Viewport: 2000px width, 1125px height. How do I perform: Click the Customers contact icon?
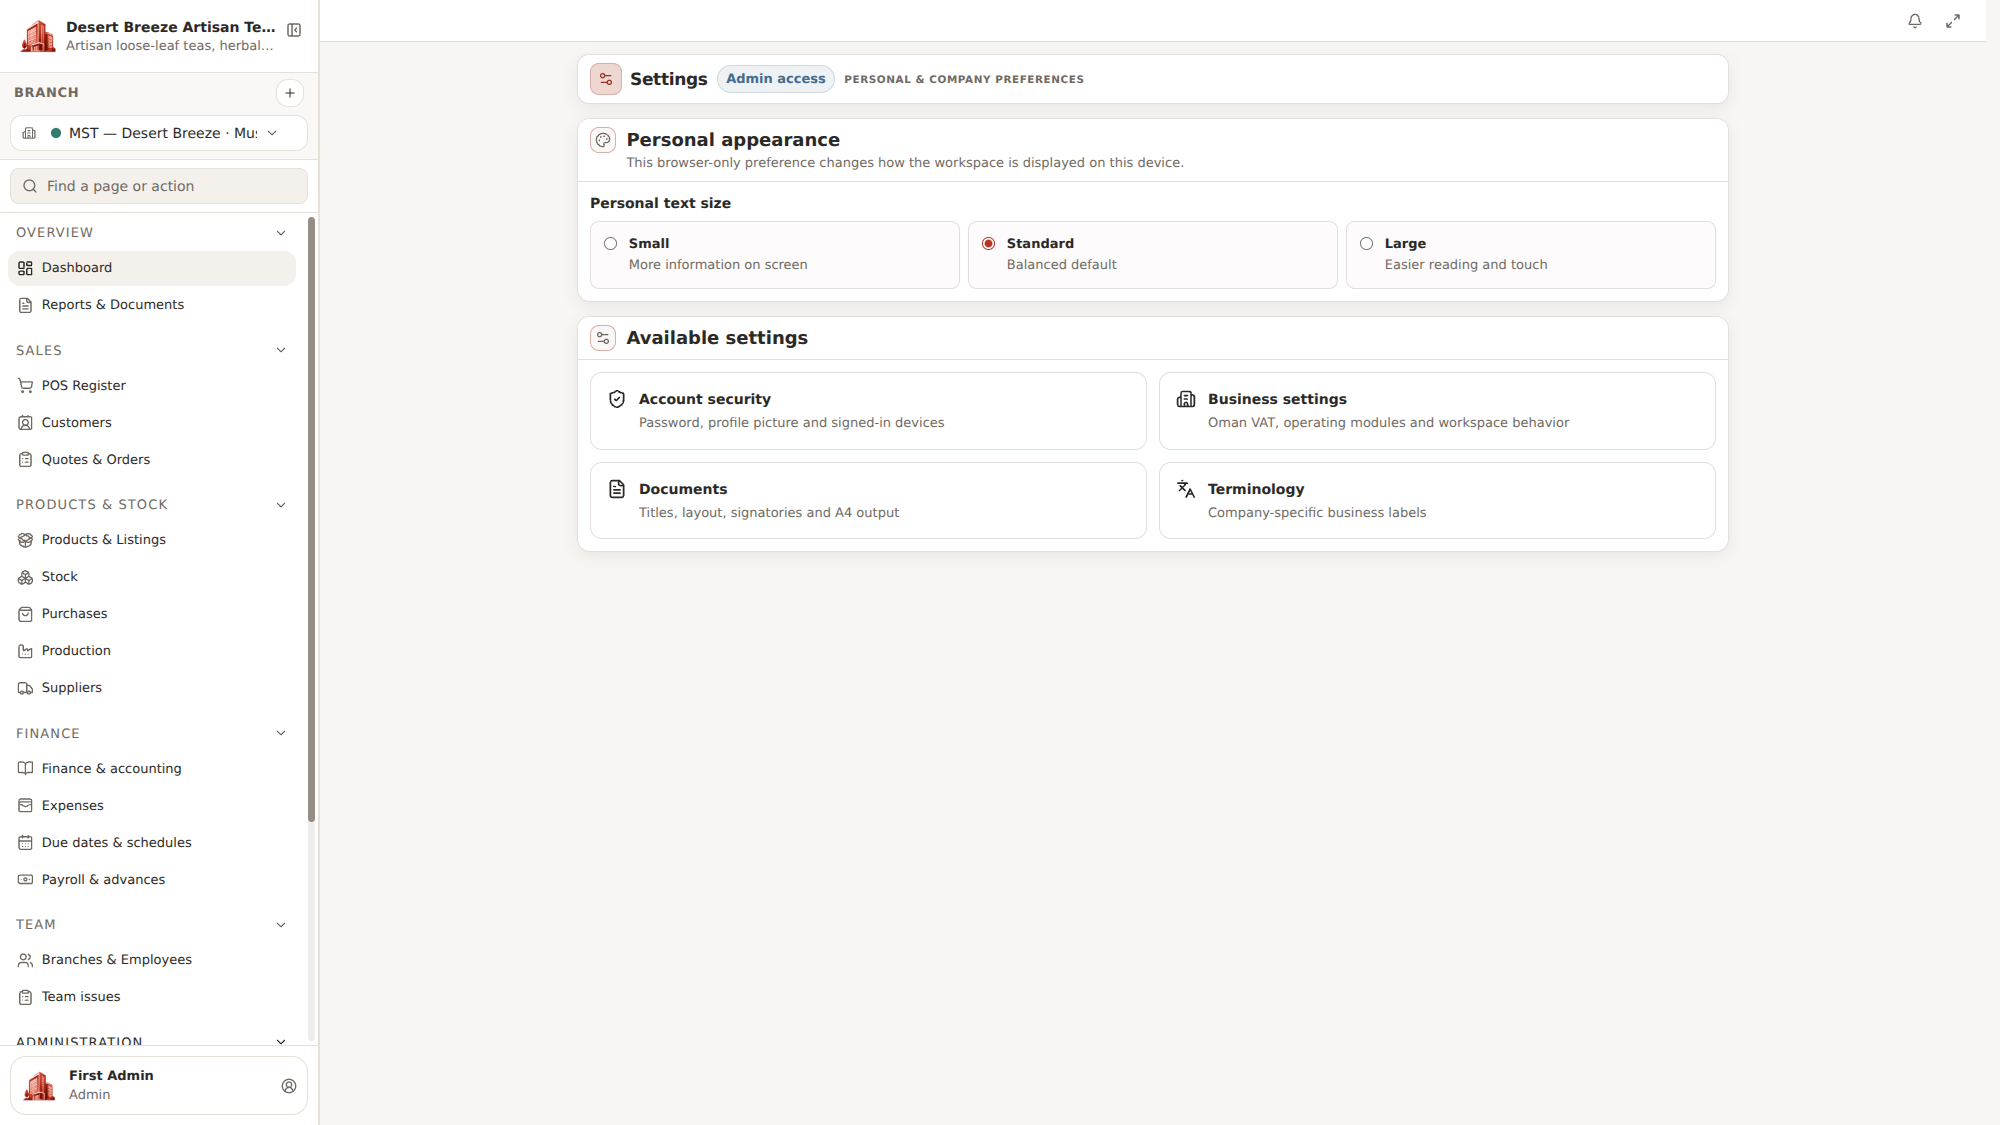tap(26, 423)
